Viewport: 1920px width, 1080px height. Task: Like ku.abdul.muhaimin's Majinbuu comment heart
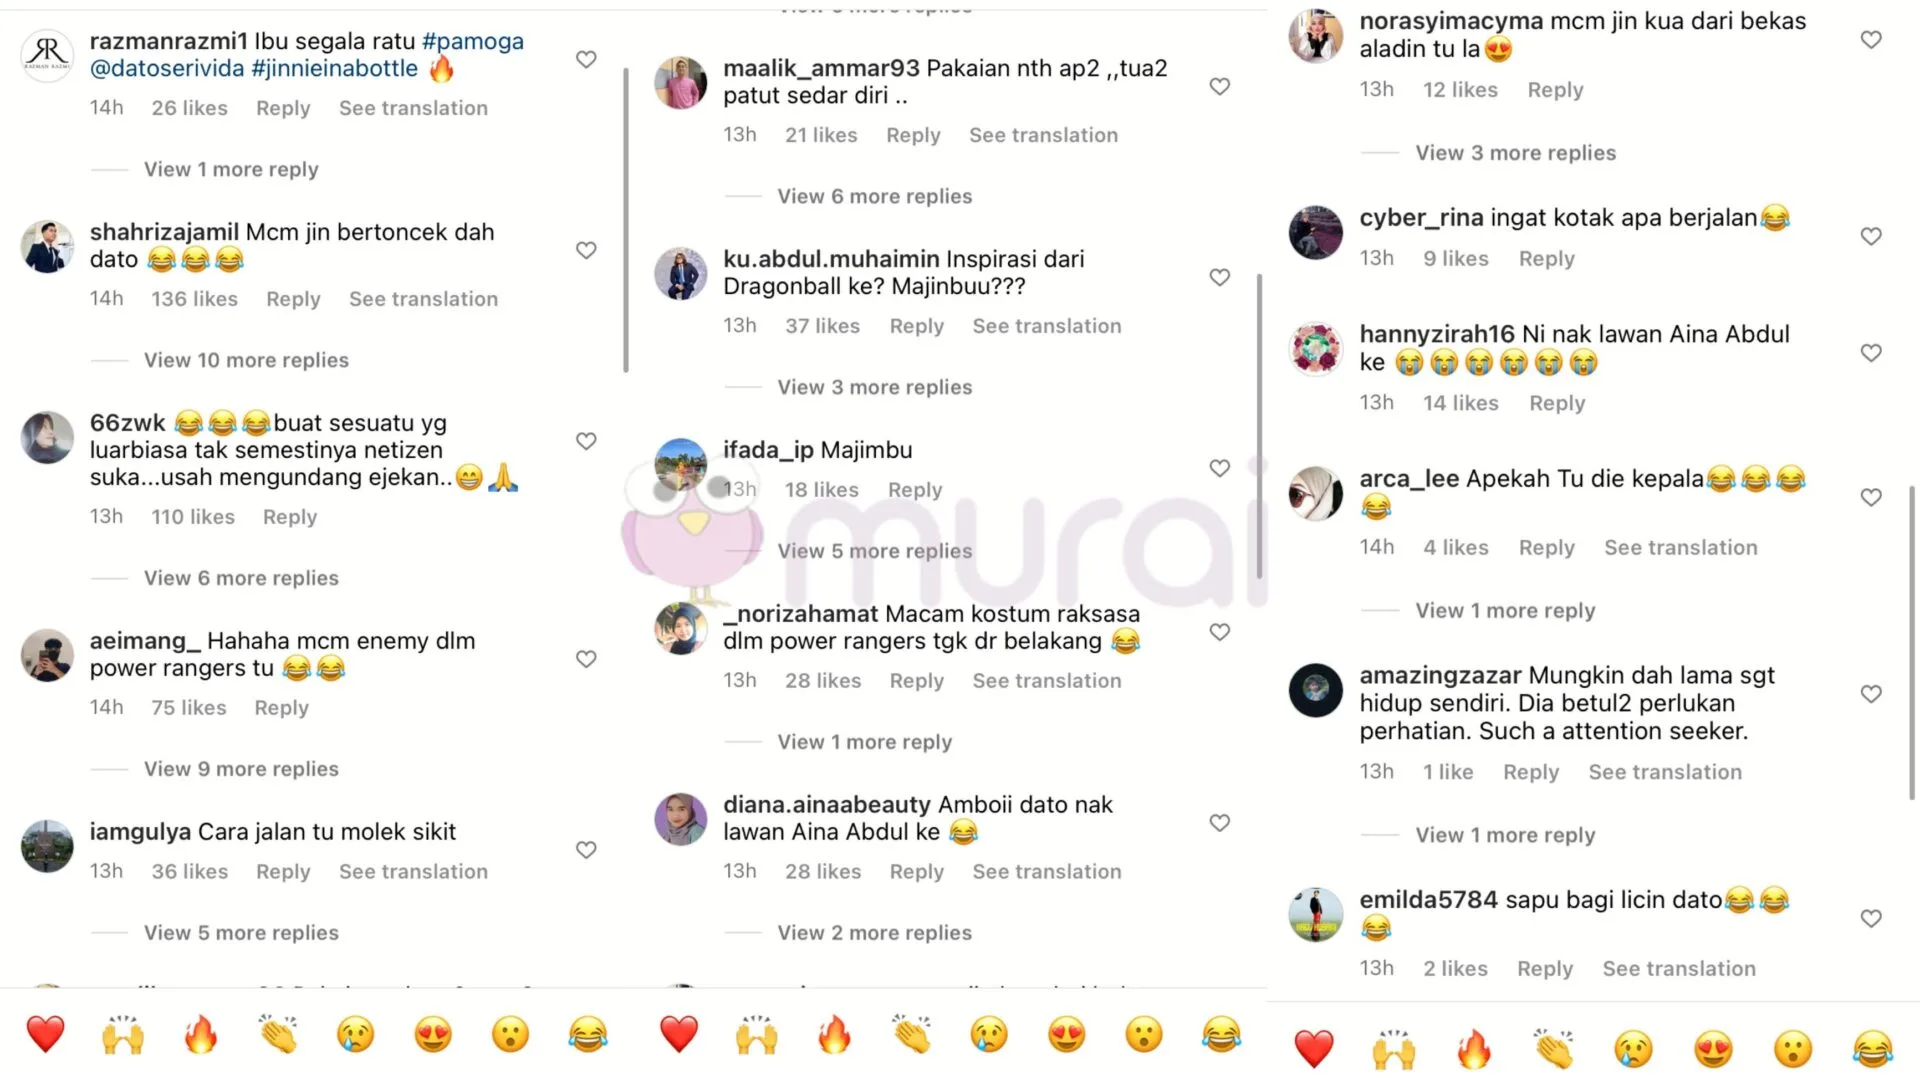tap(1219, 277)
